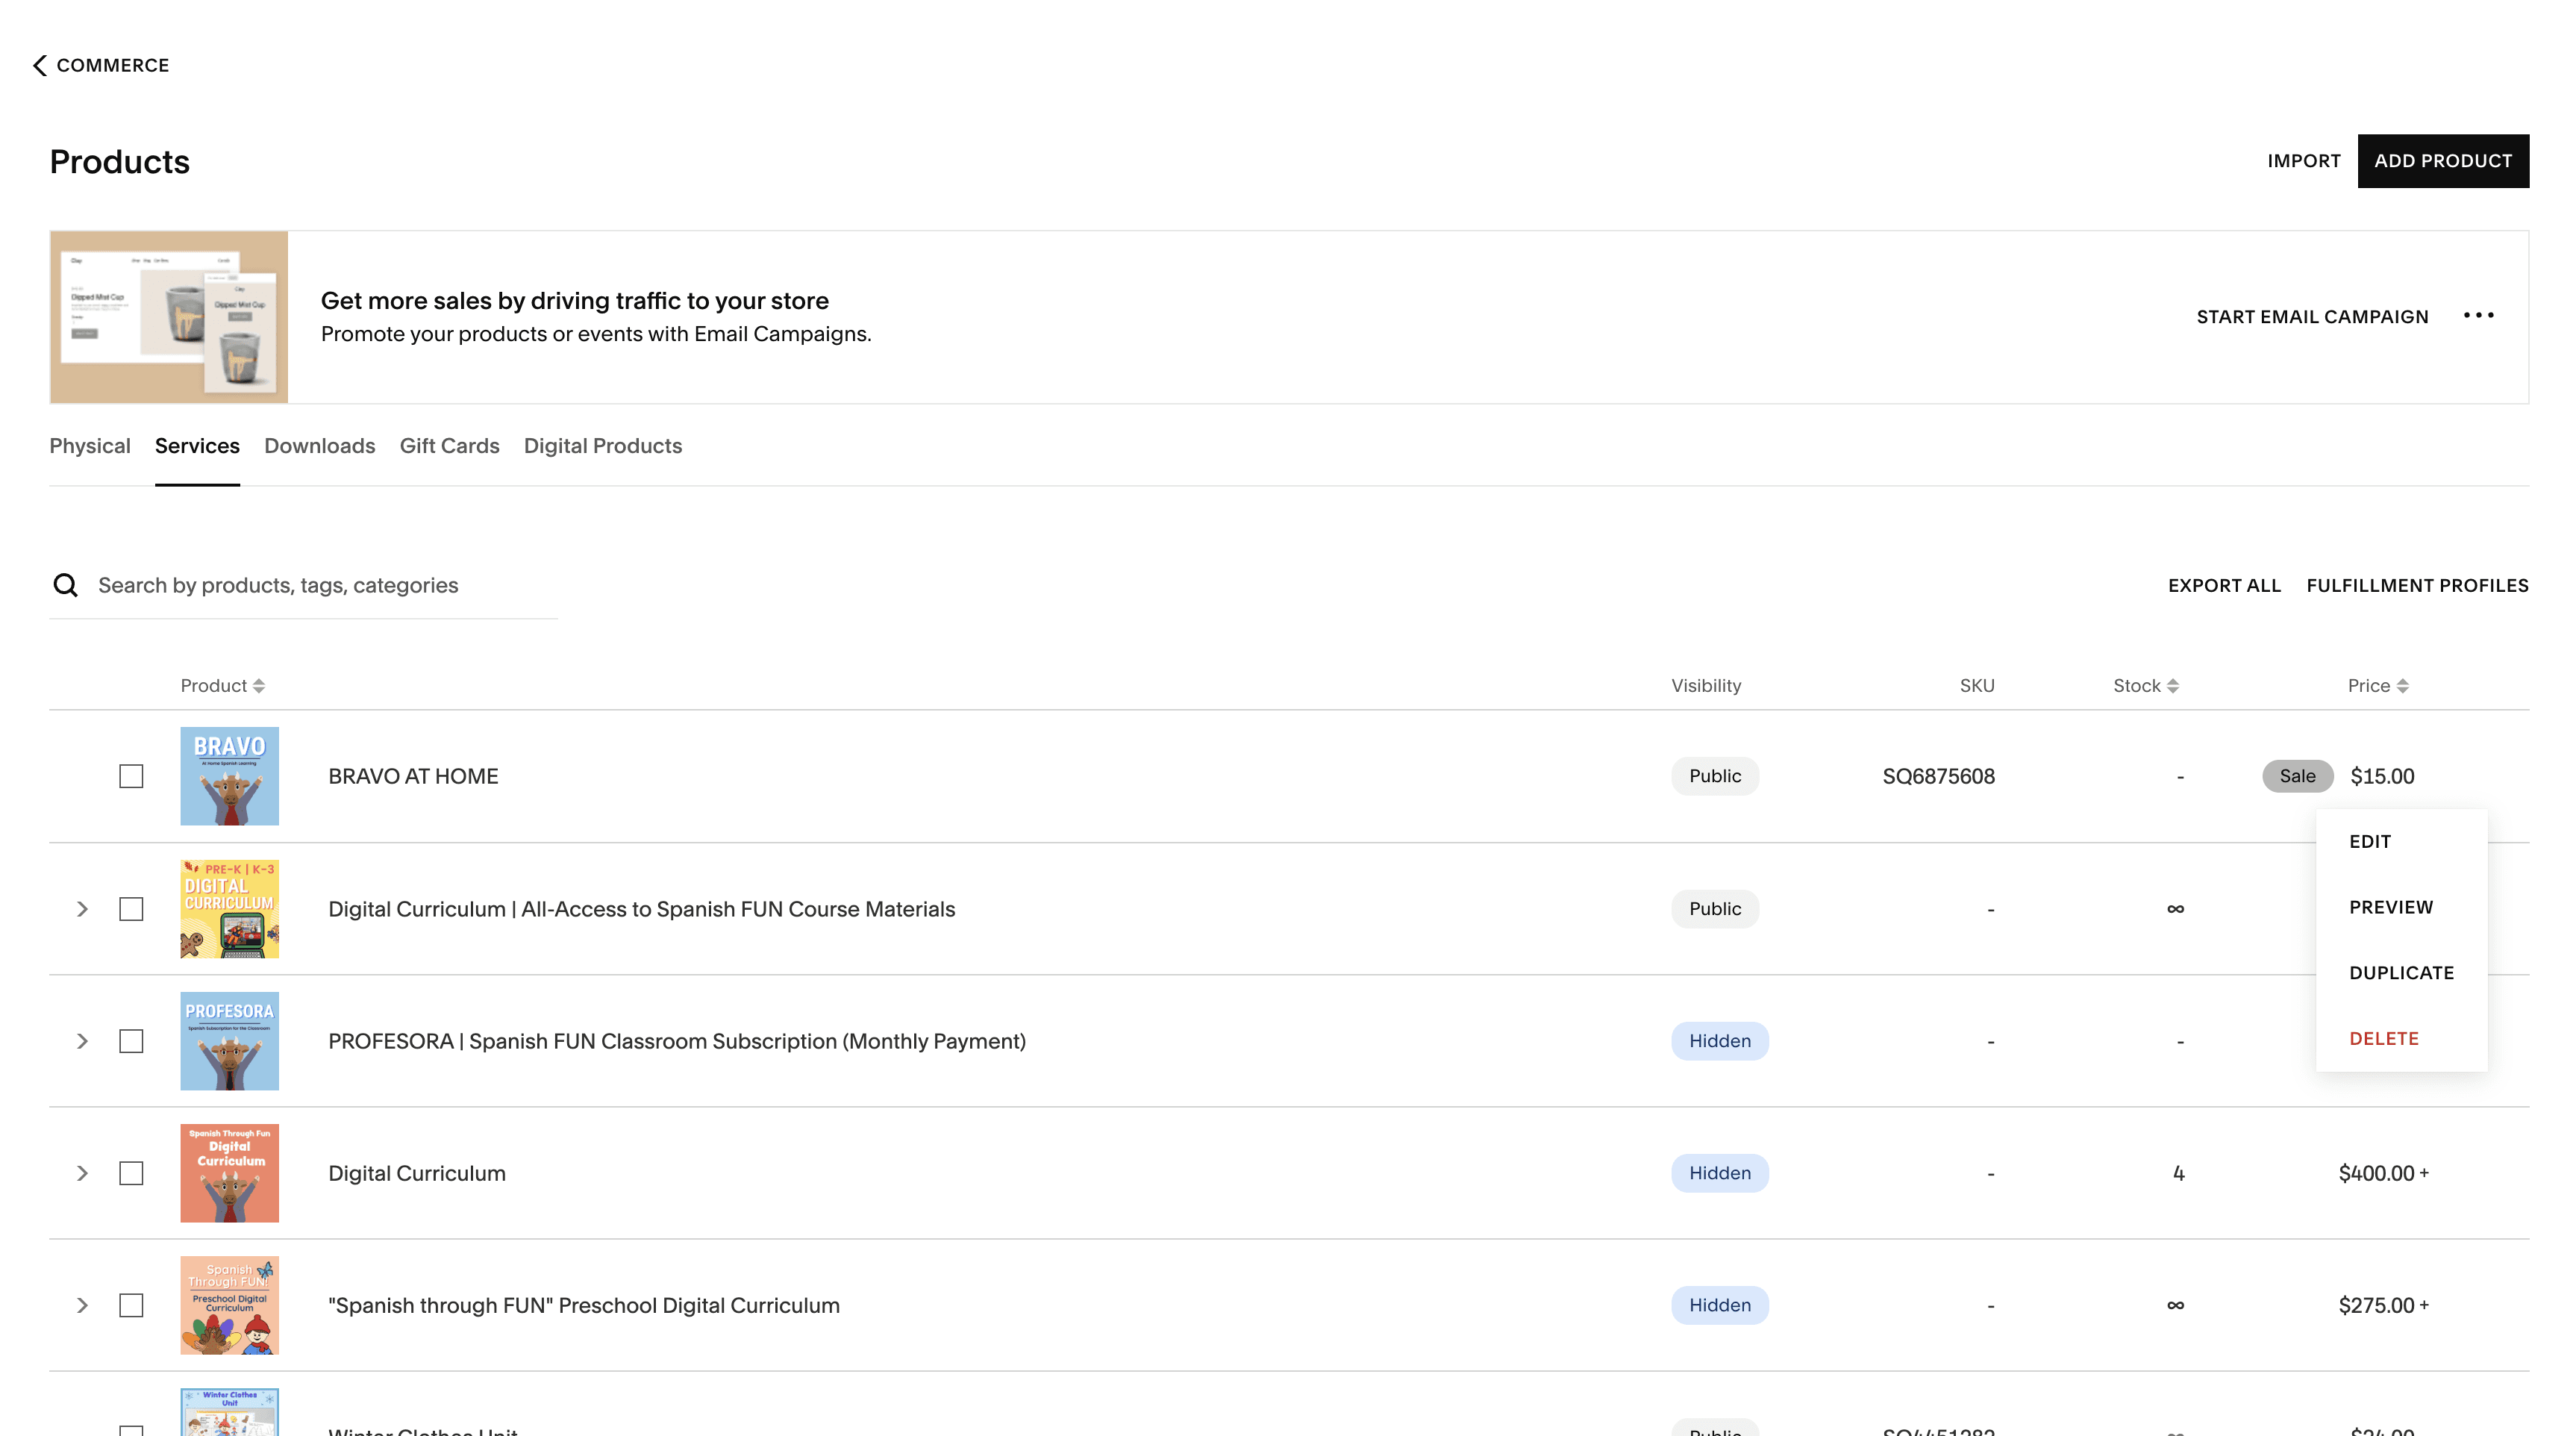Choose DUPLICATE from the context menu
The width and height of the screenshot is (2576, 1436).
click(x=2401, y=973)
